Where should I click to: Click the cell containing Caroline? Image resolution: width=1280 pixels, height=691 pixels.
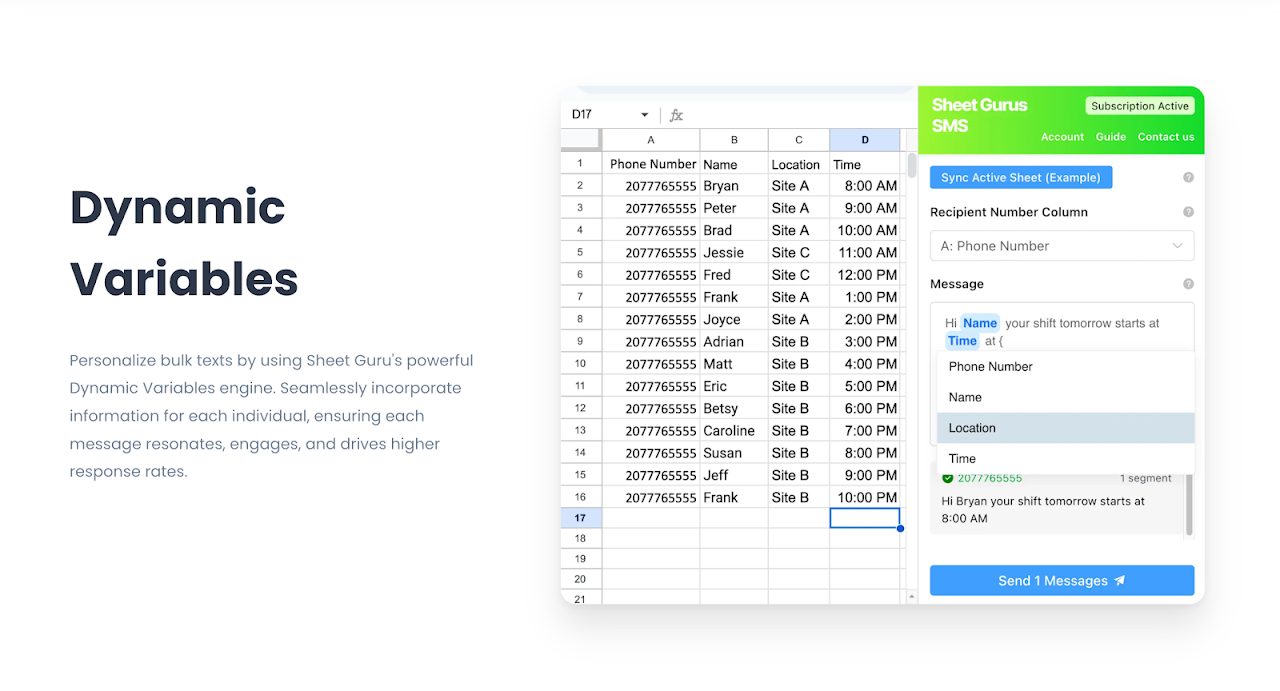click(734, 431)
